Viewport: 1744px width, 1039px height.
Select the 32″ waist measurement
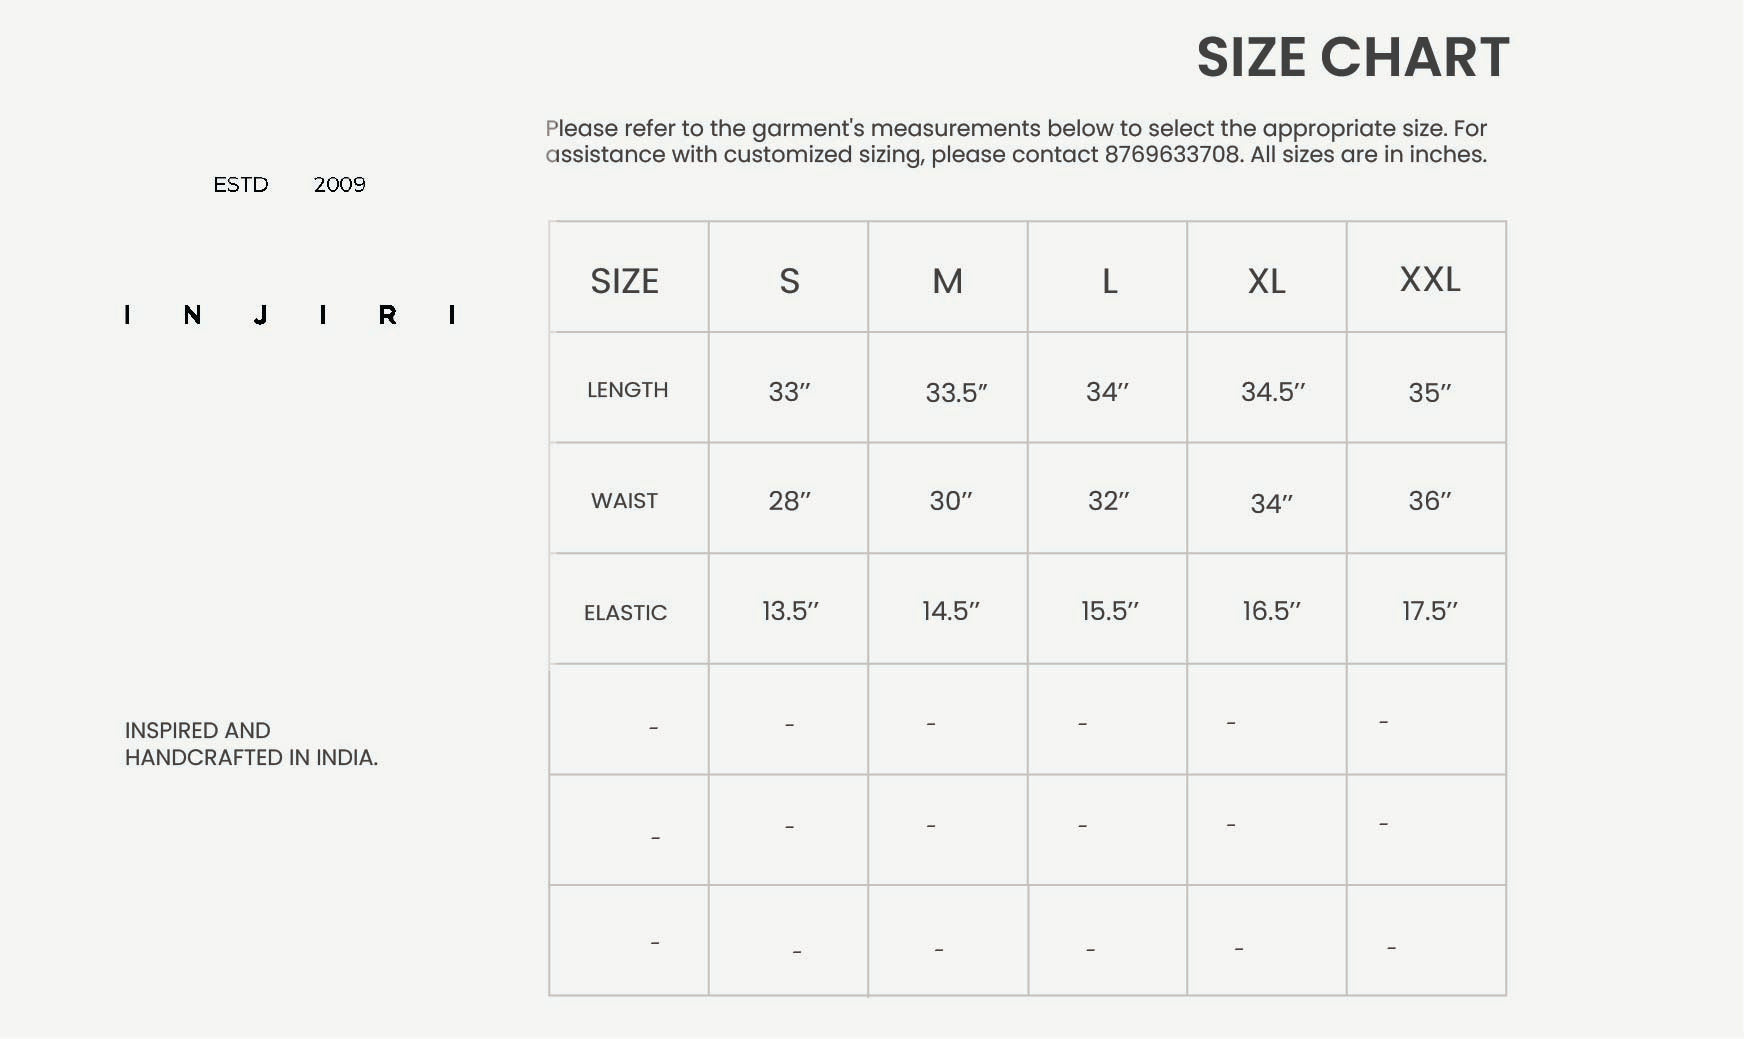(1108, 500)
